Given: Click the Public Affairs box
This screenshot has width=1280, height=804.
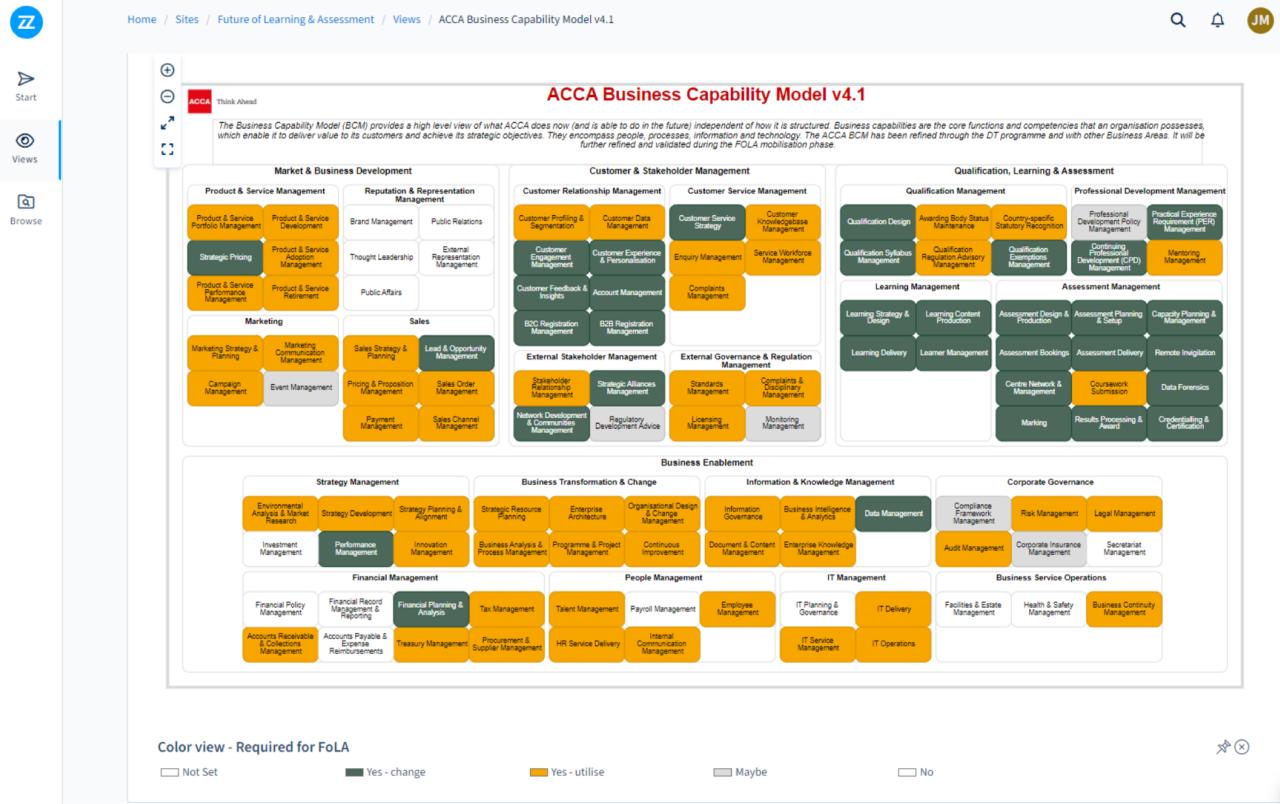Looking at the screenshot, I should (381, 293).
